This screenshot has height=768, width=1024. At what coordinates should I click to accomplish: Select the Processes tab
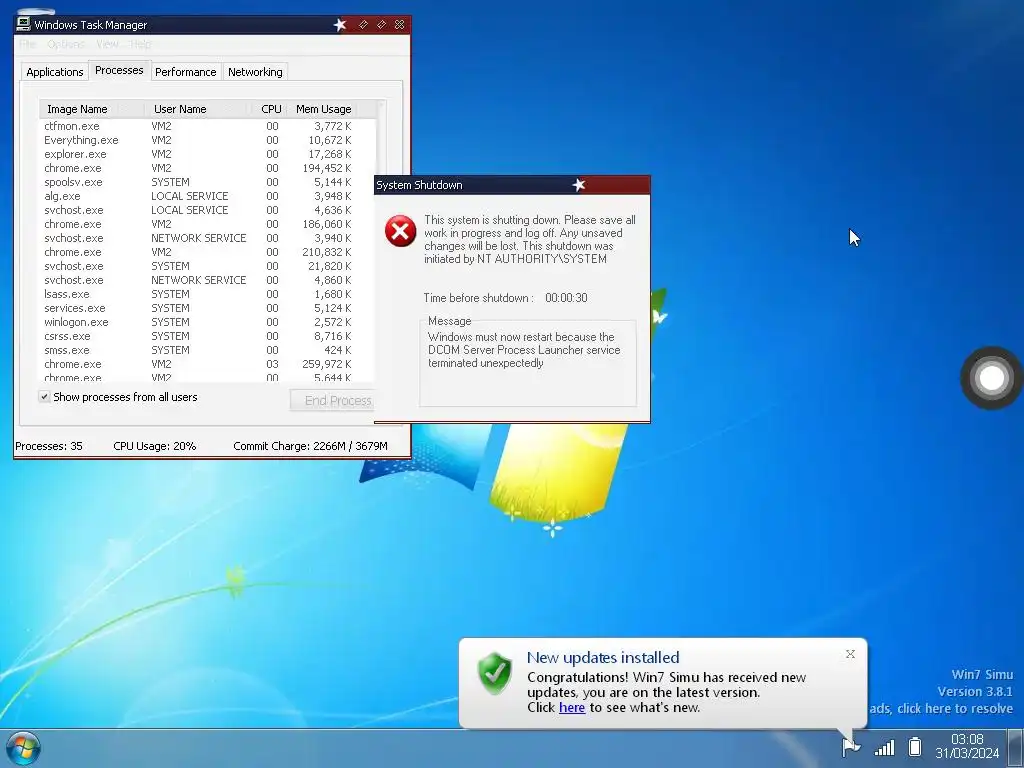[119, 70]
